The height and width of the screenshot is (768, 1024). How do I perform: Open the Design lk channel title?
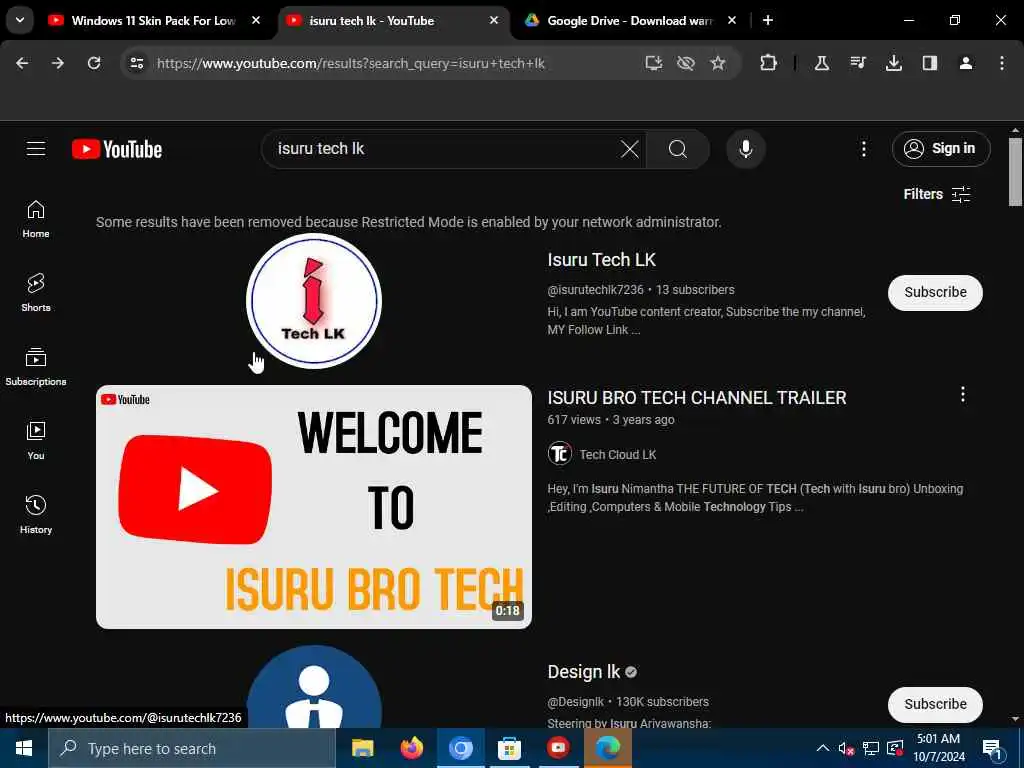point(584,672)
